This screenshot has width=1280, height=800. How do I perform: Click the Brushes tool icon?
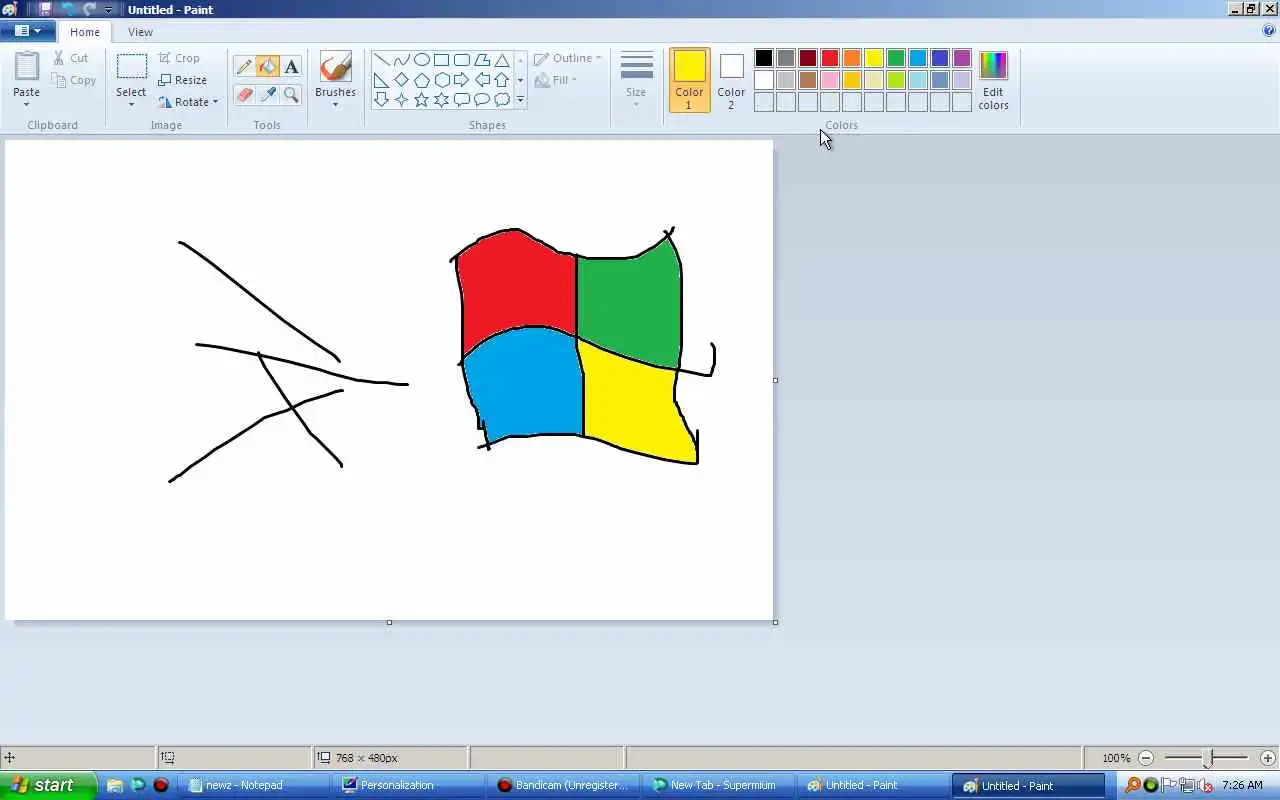pyautogui.click(x=335, y=67)
